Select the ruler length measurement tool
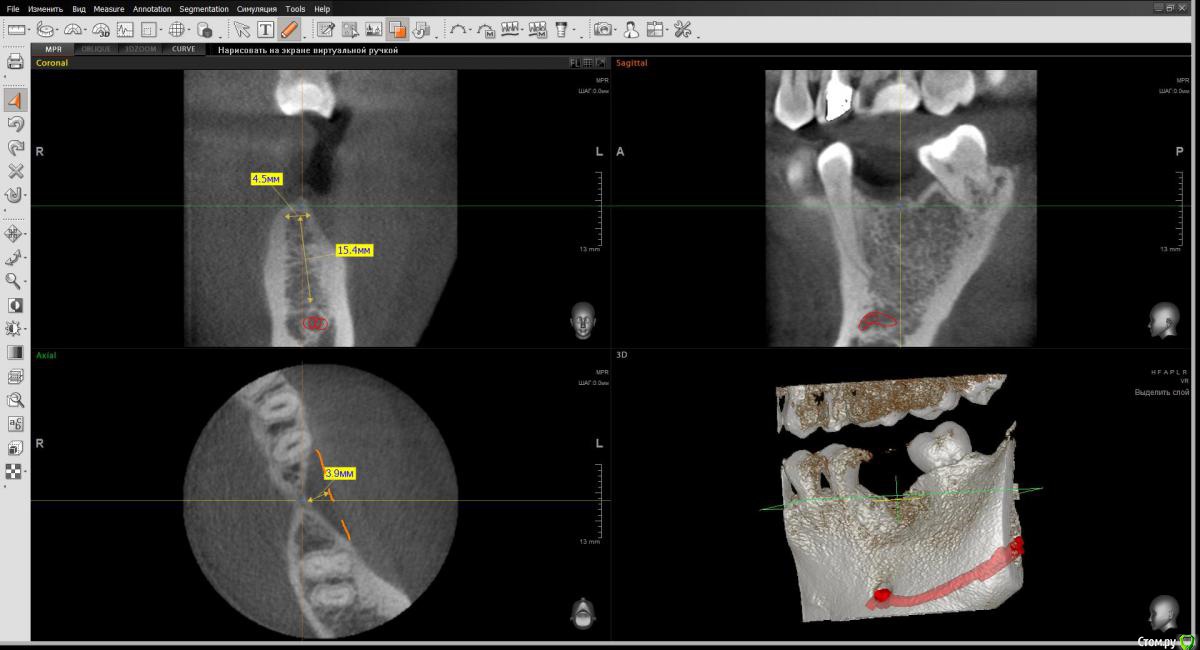The width and height of the screenshot is (1200, 650). click(16, 30)
